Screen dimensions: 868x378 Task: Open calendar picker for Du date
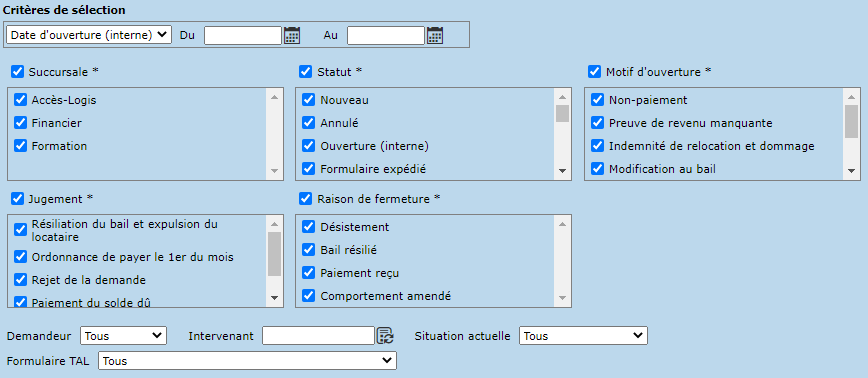tap(292, 35)
